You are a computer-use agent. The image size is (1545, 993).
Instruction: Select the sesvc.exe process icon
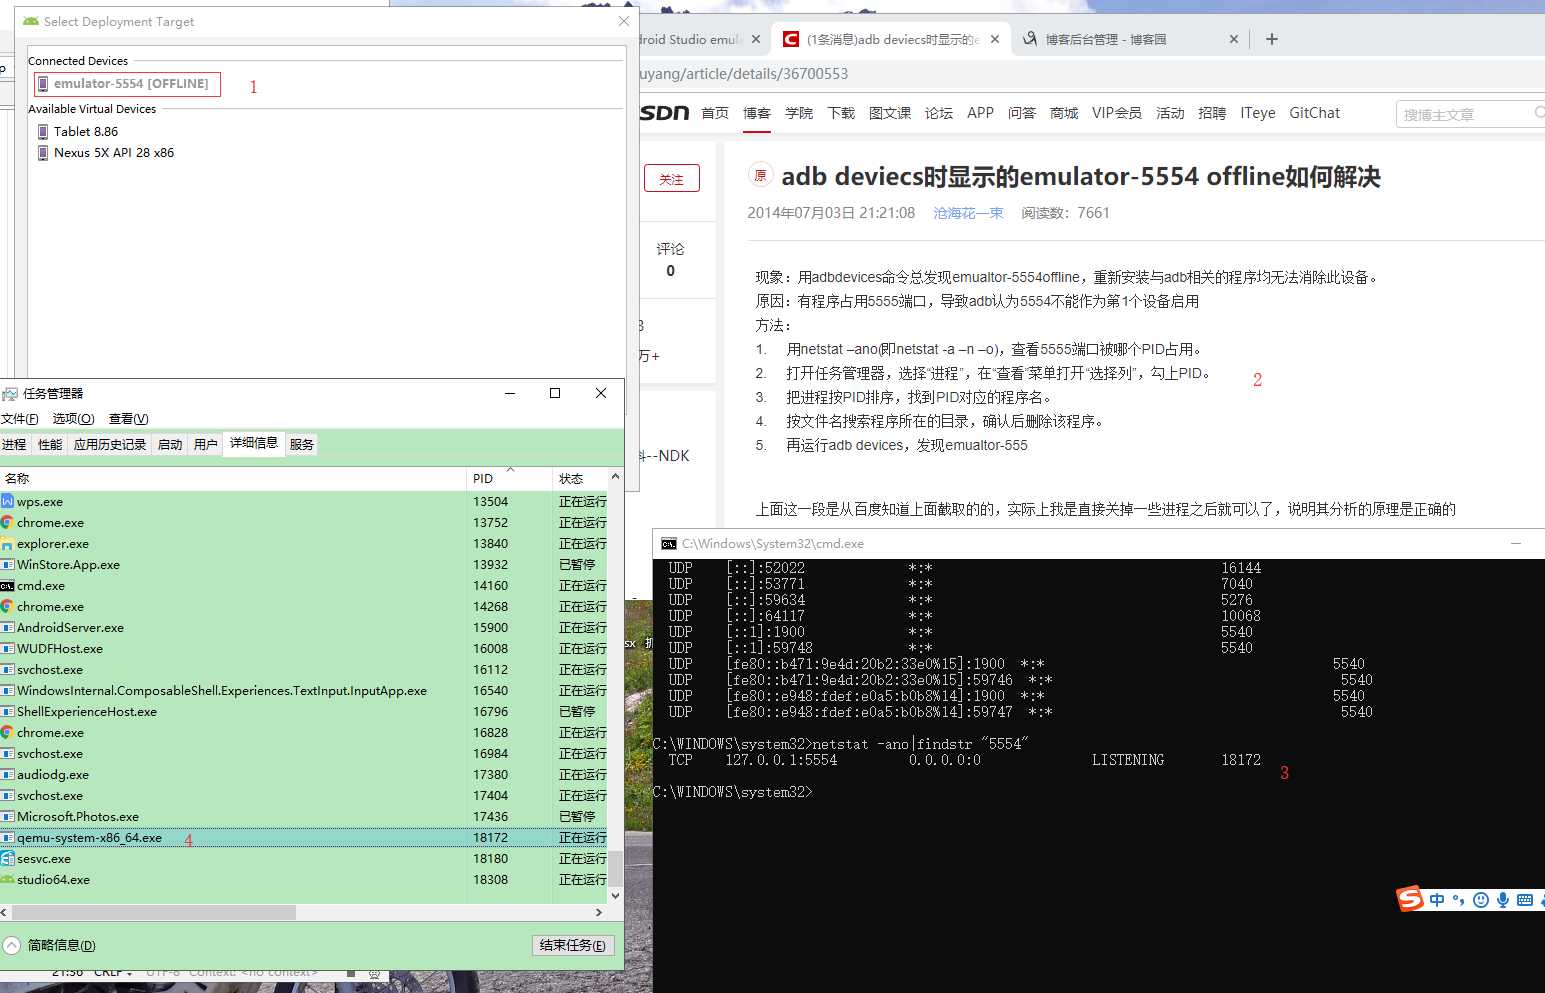(7, 859)
